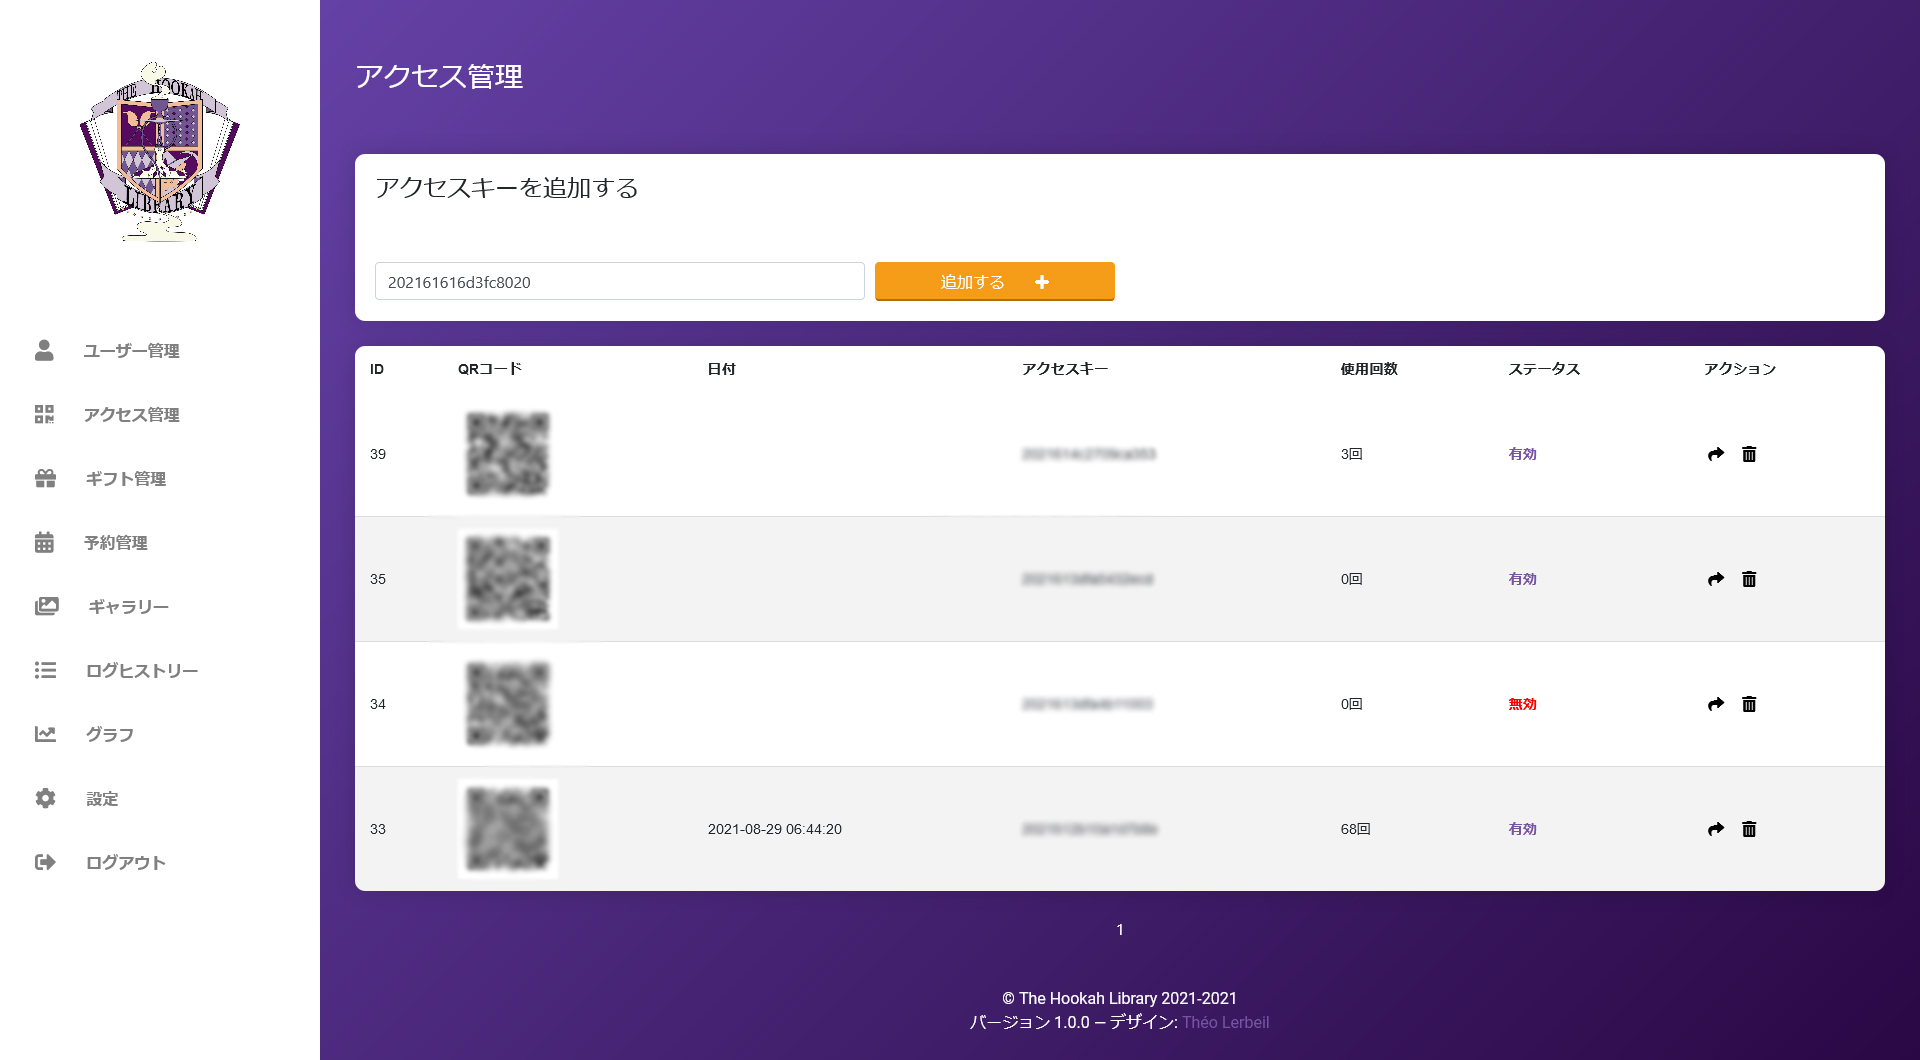
Task: Delete access key row 34 with trash icon
Action: tap(1749, 704)
